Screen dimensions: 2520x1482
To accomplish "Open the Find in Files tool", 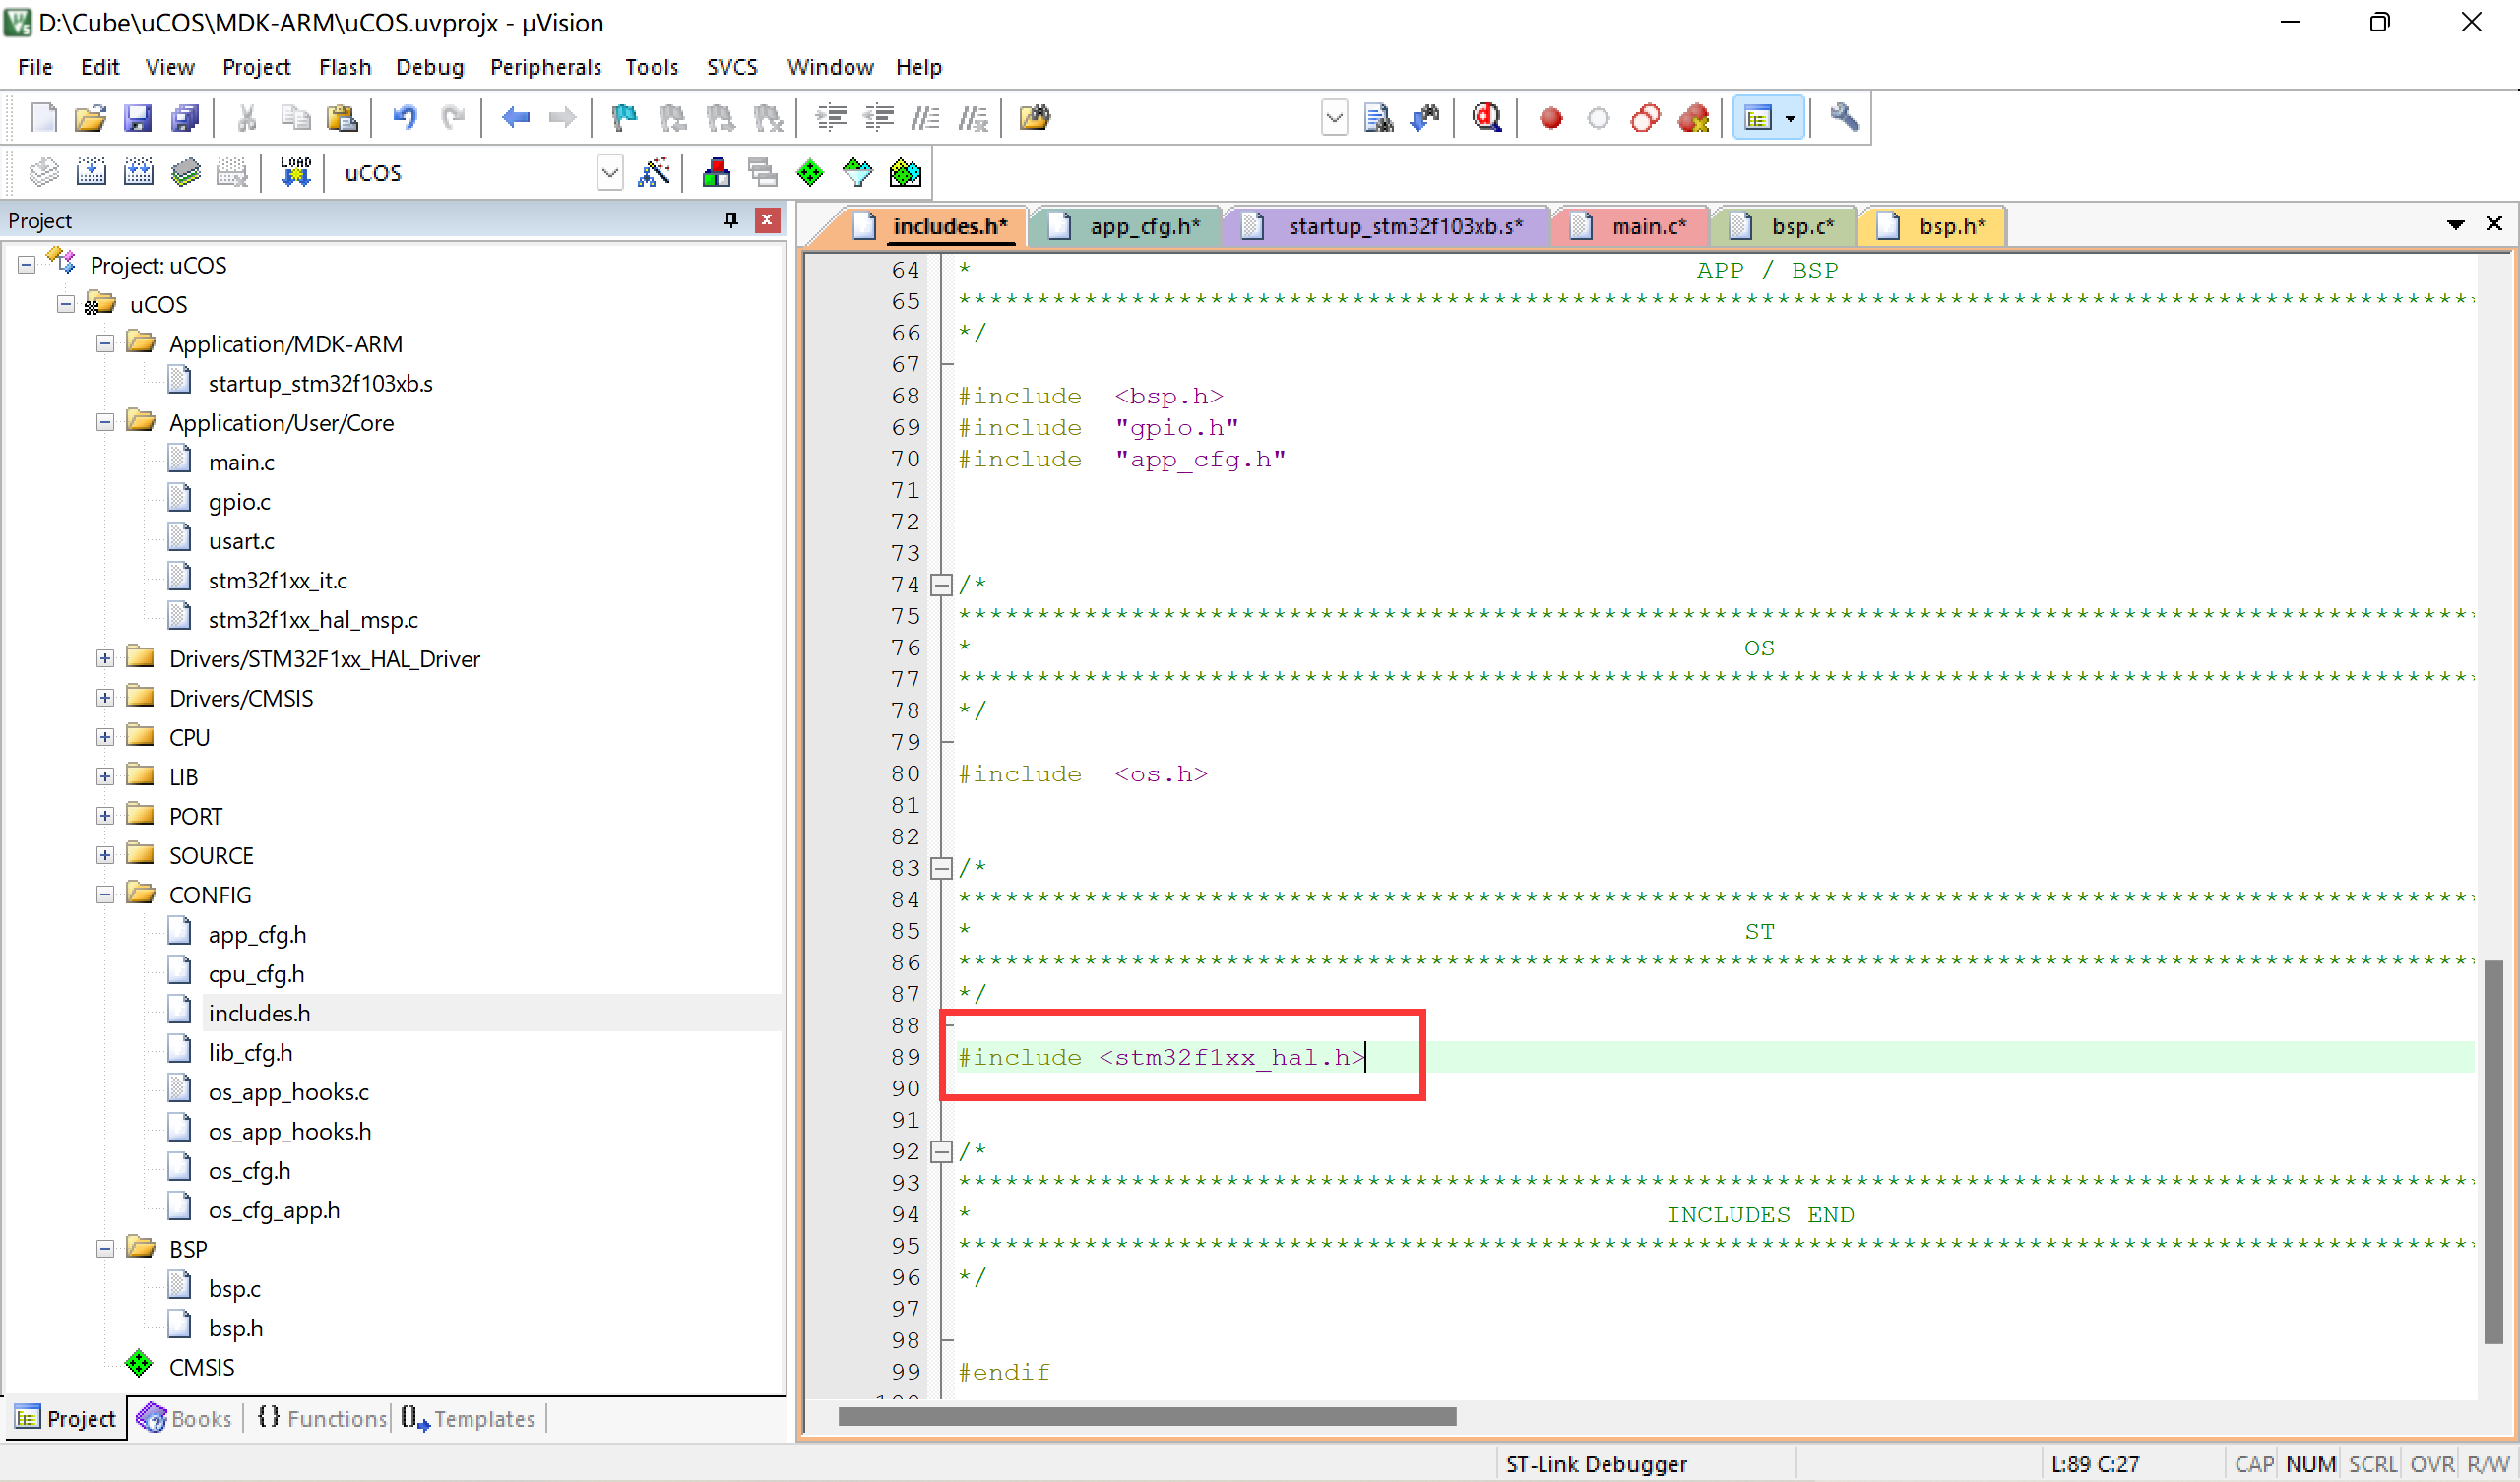I will click(1378, 117).
